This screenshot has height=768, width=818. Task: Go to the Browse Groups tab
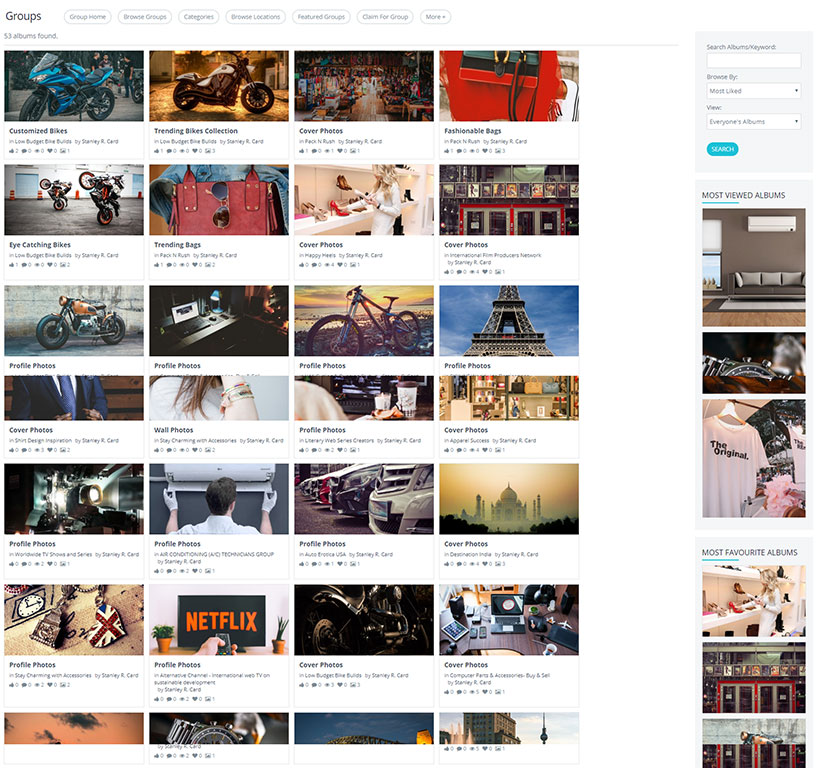(x=145, y=17)
